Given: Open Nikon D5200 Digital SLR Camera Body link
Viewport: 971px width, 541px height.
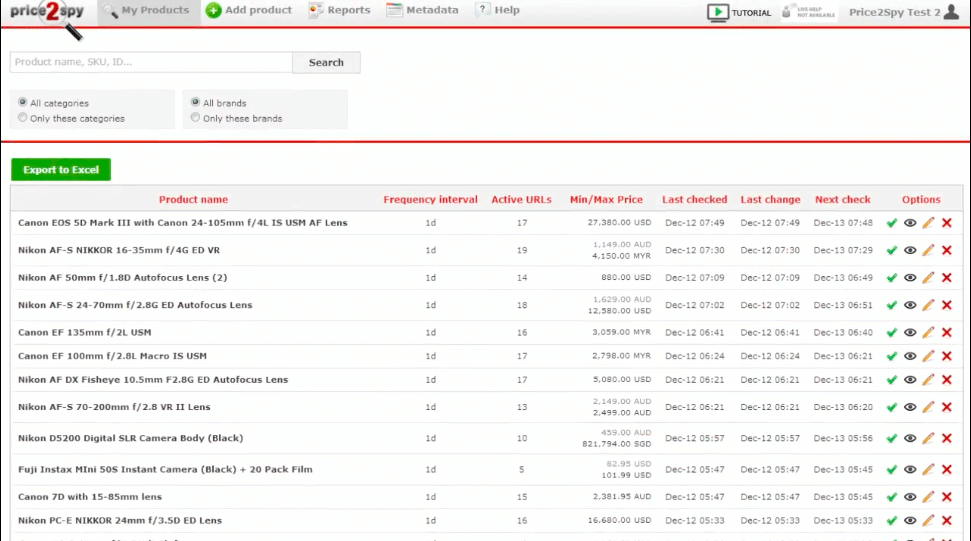Looking at the screenshot, I should pyautogui.click(x=131, y=438).
